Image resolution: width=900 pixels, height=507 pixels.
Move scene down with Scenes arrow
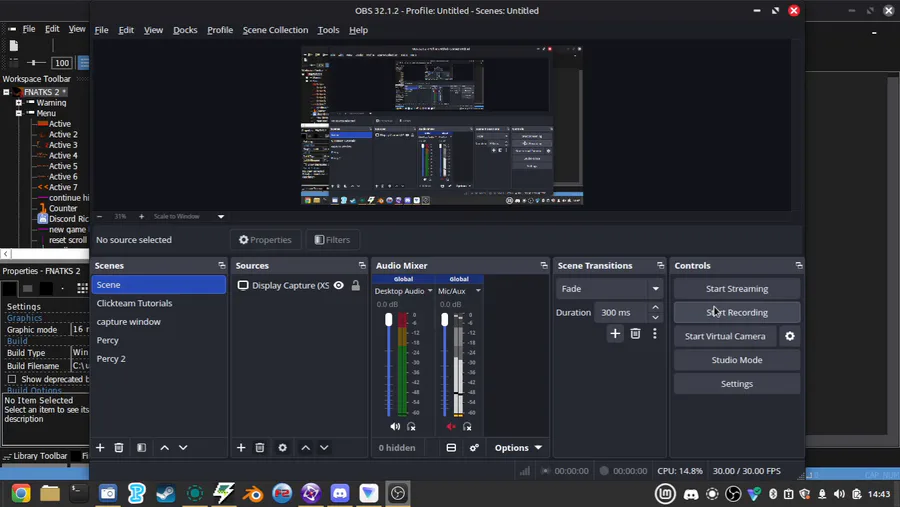[x=183, y=447]
